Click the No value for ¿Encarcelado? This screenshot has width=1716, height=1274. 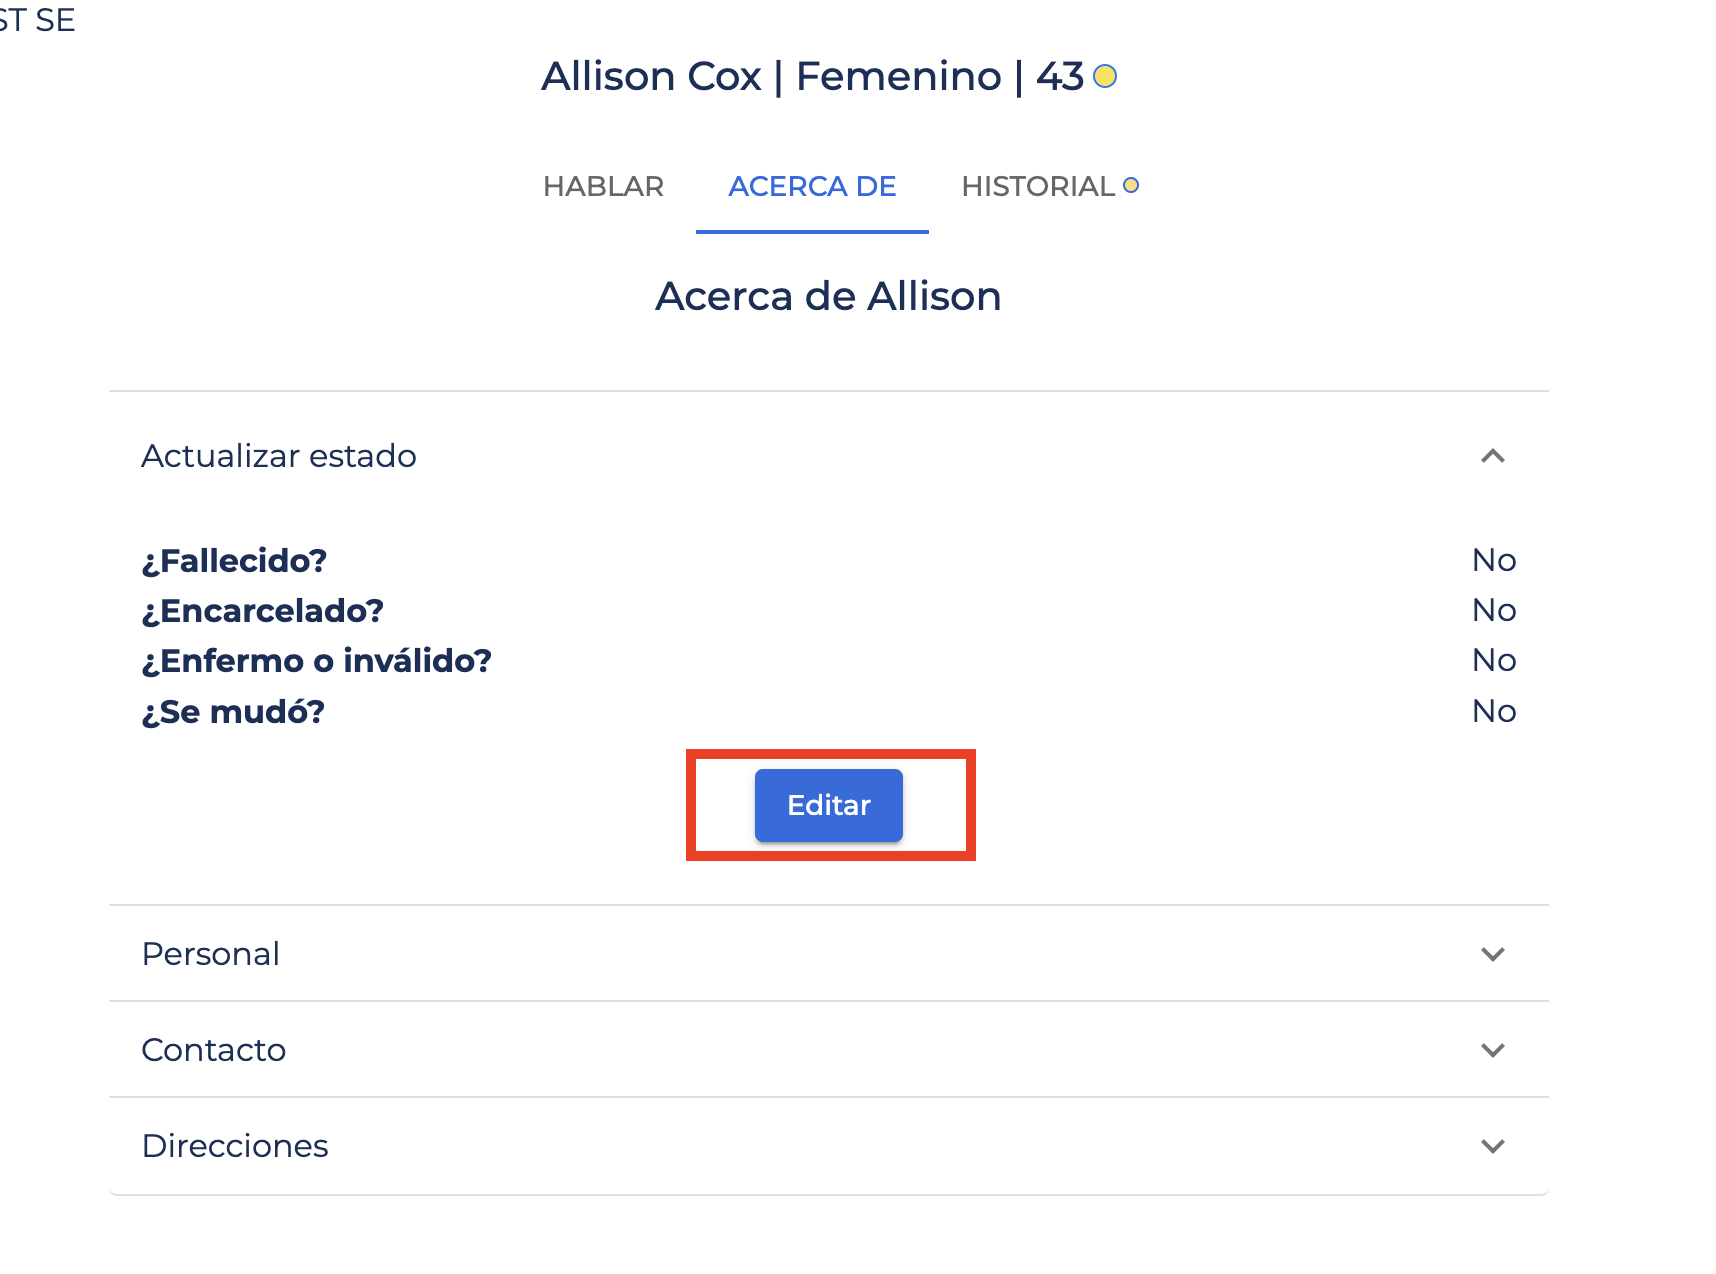(x=1494, y=610)
